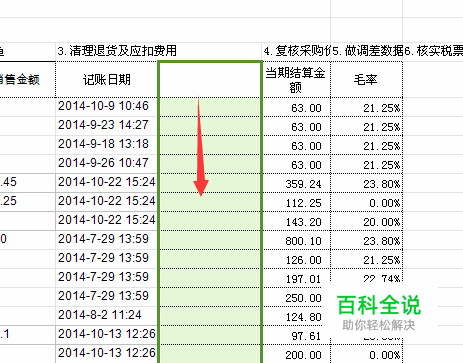
Task: Click the cell starting with 4.复核采购
Action: pyautogui.click(x=296, y=51)
